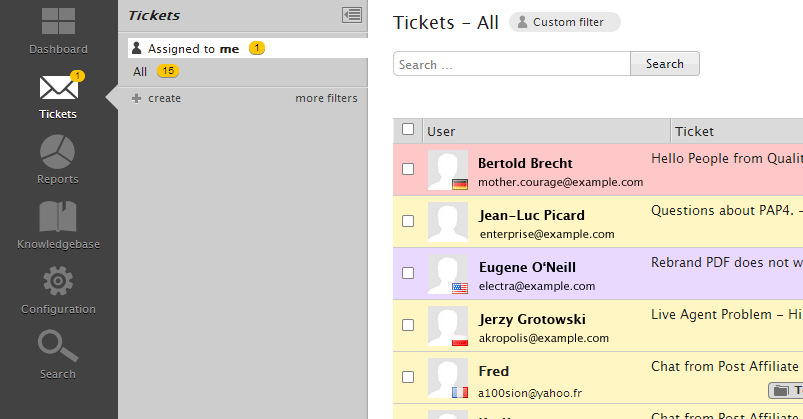Open Reports pie chart icon
The image size is (803, 419).
(x=57, y=153)
